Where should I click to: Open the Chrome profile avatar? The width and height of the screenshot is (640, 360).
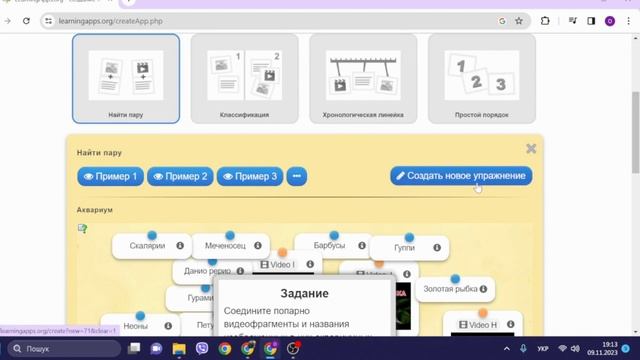click(x=610, y=21)
